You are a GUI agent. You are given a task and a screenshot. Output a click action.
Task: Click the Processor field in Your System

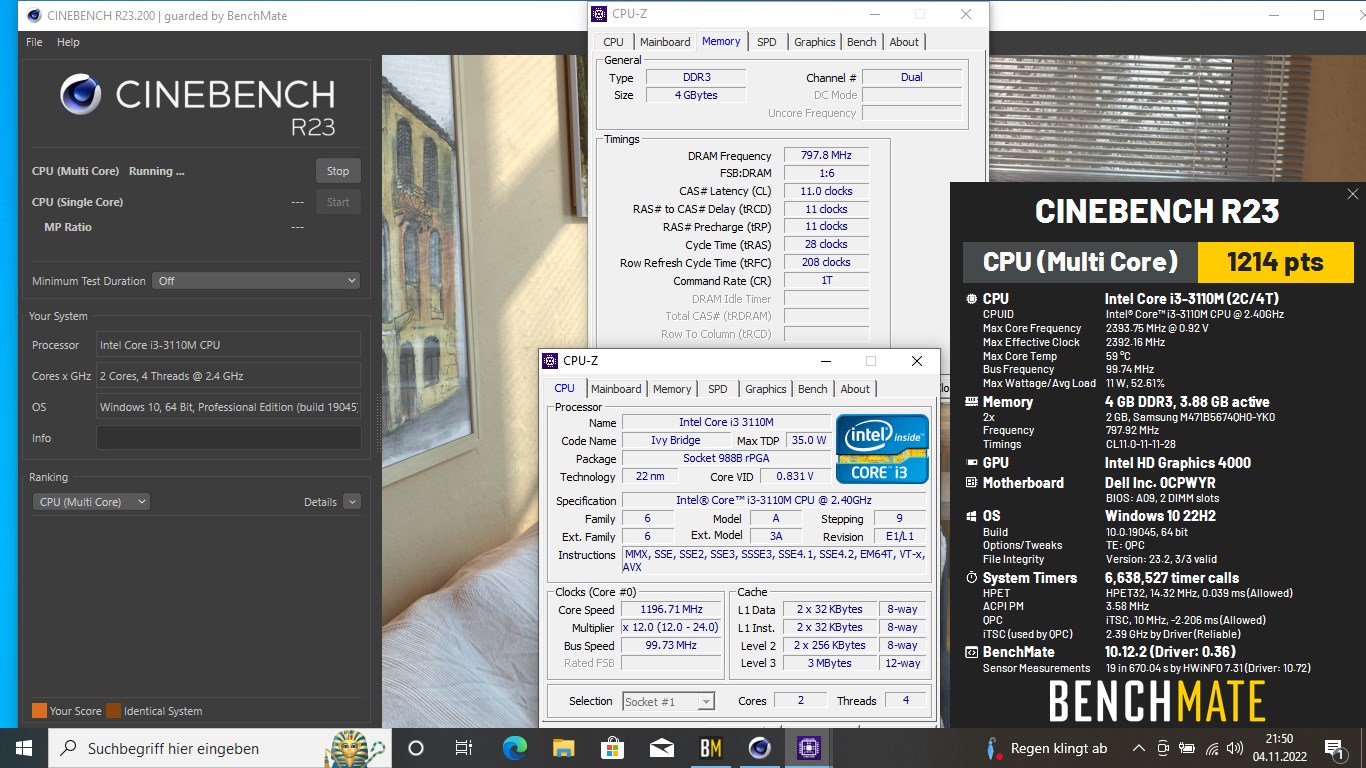[x=228, y=345]
